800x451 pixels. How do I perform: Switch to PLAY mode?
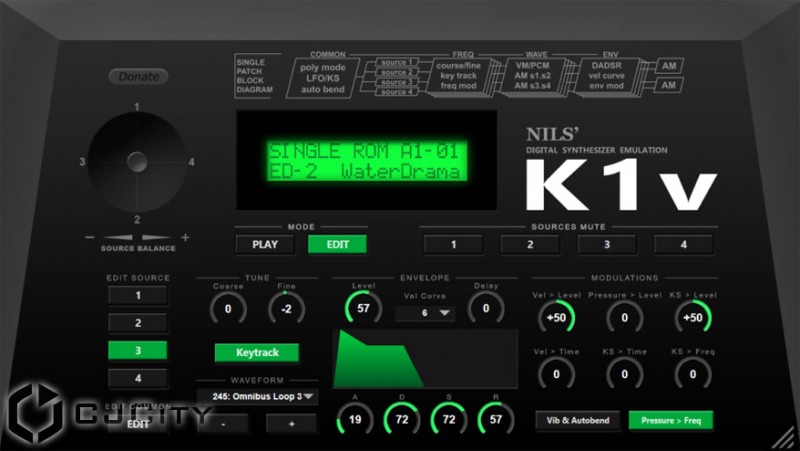(x=265, y=244)
